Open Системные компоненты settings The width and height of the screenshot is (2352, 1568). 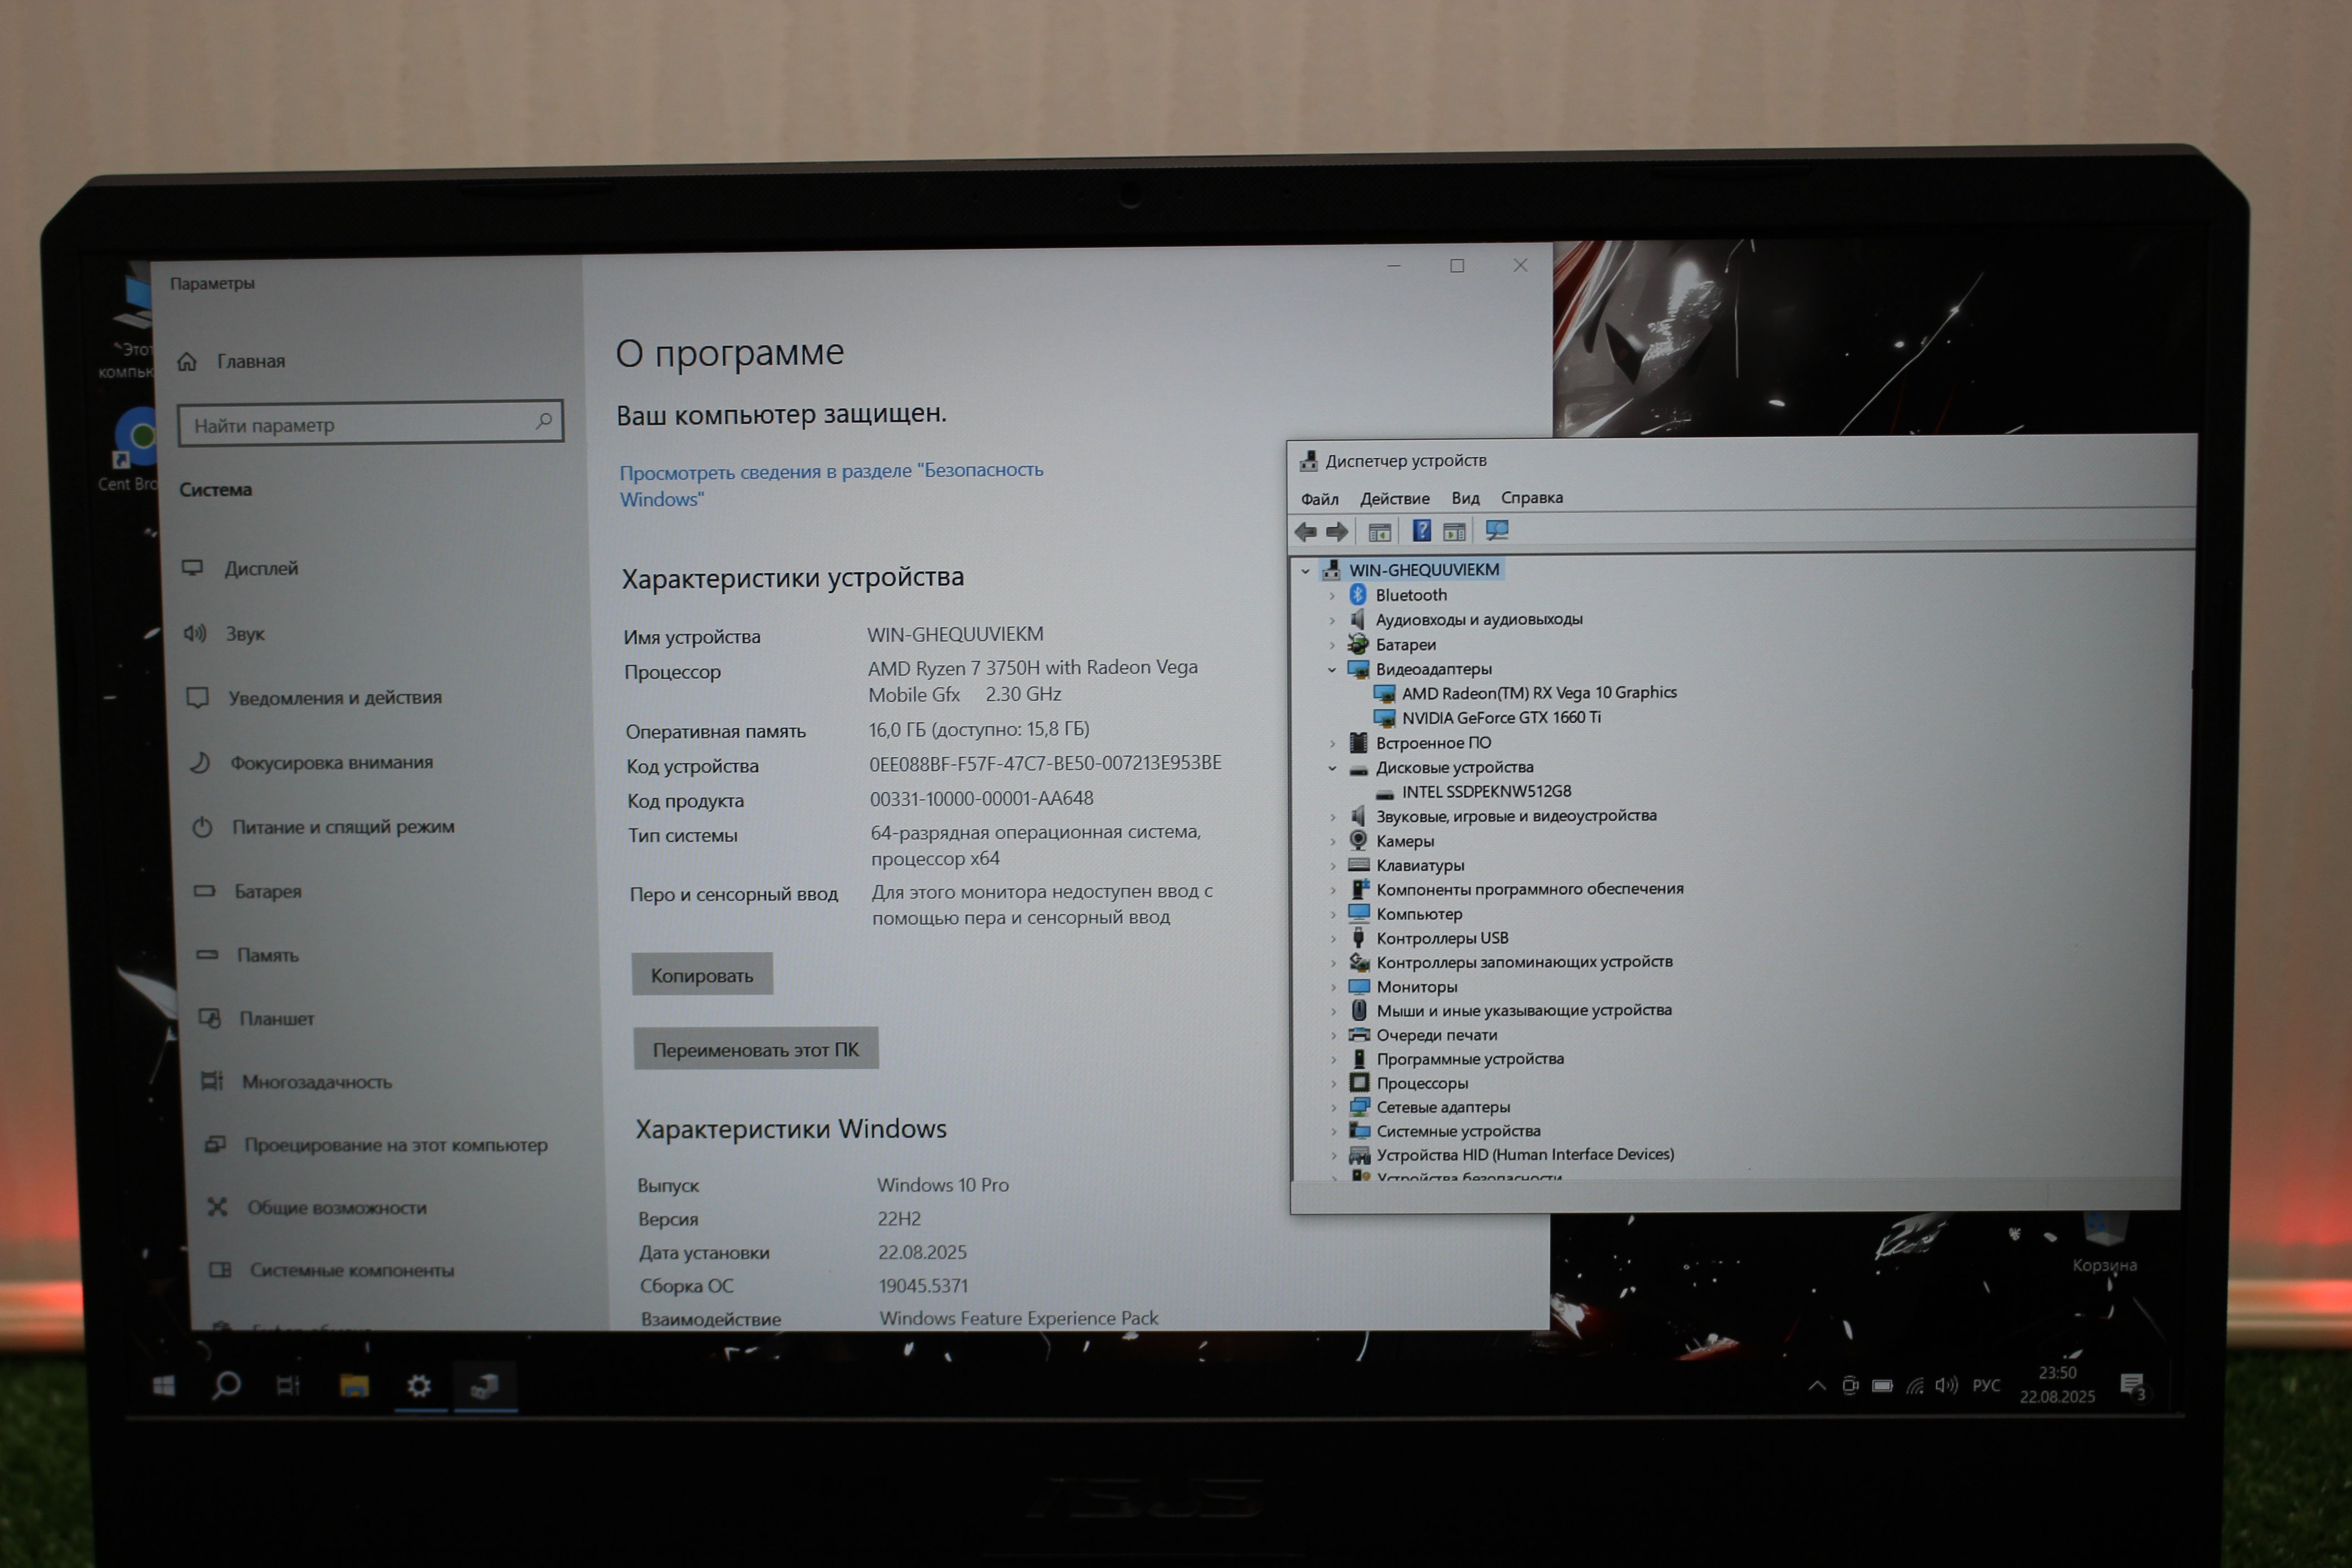click(x=351, y=1270)
